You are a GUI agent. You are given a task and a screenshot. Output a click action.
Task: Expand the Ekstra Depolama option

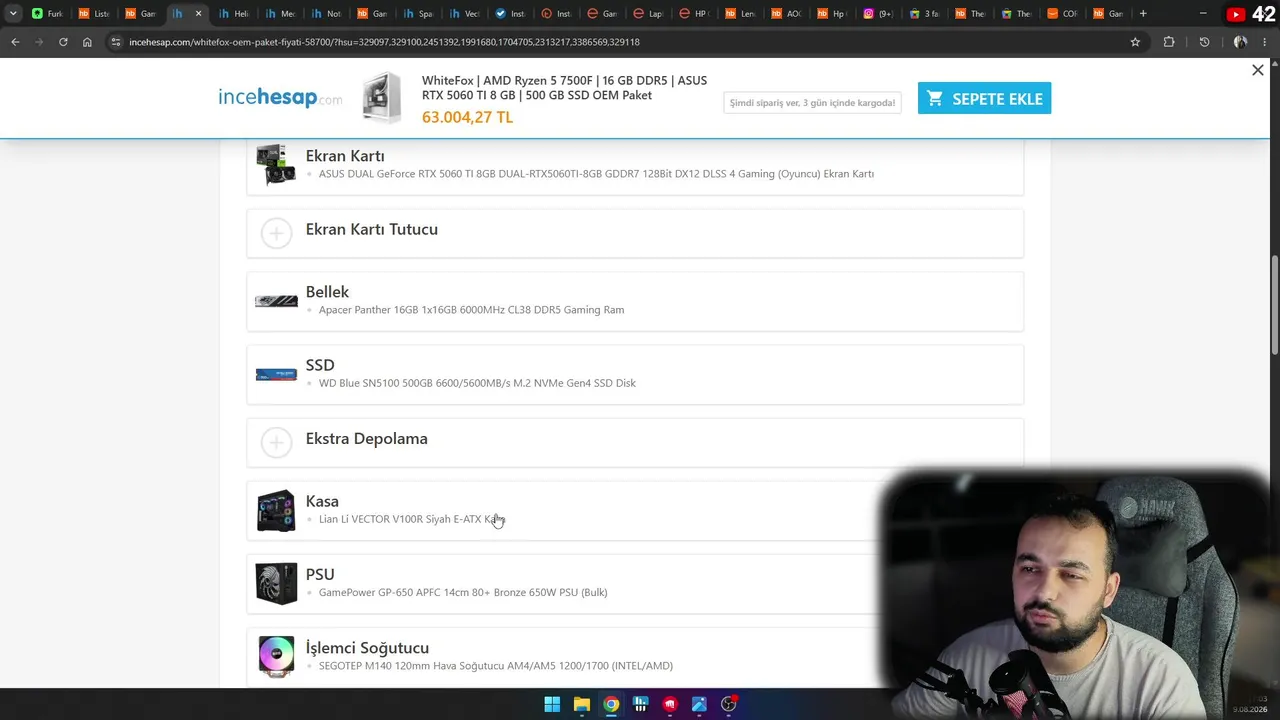(x=276, y=442)
